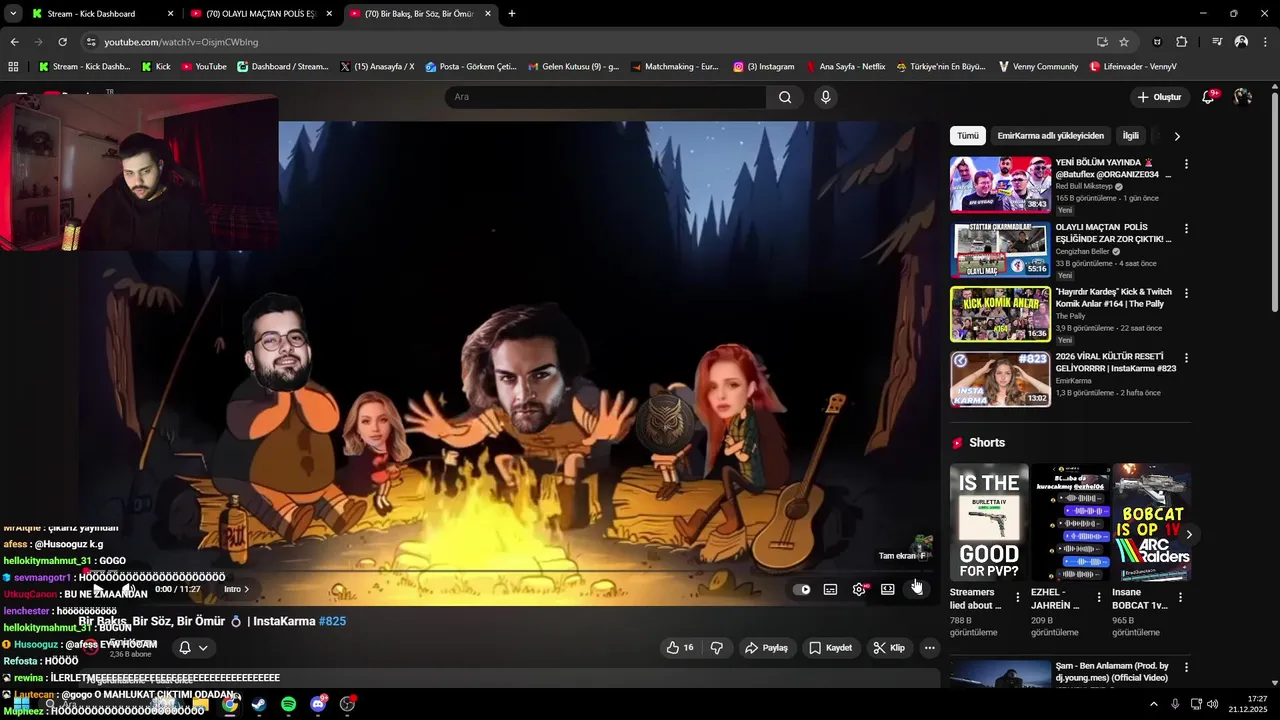Show more filter chips with right arrow
Viewport: 1280px width, 720px height.
tap(1177, 136)
